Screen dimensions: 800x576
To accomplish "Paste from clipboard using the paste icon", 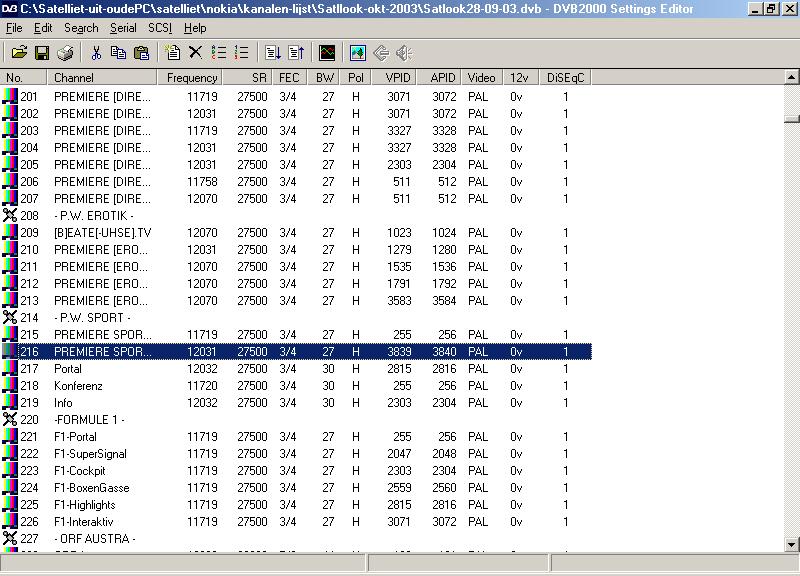I will point(141,53).
